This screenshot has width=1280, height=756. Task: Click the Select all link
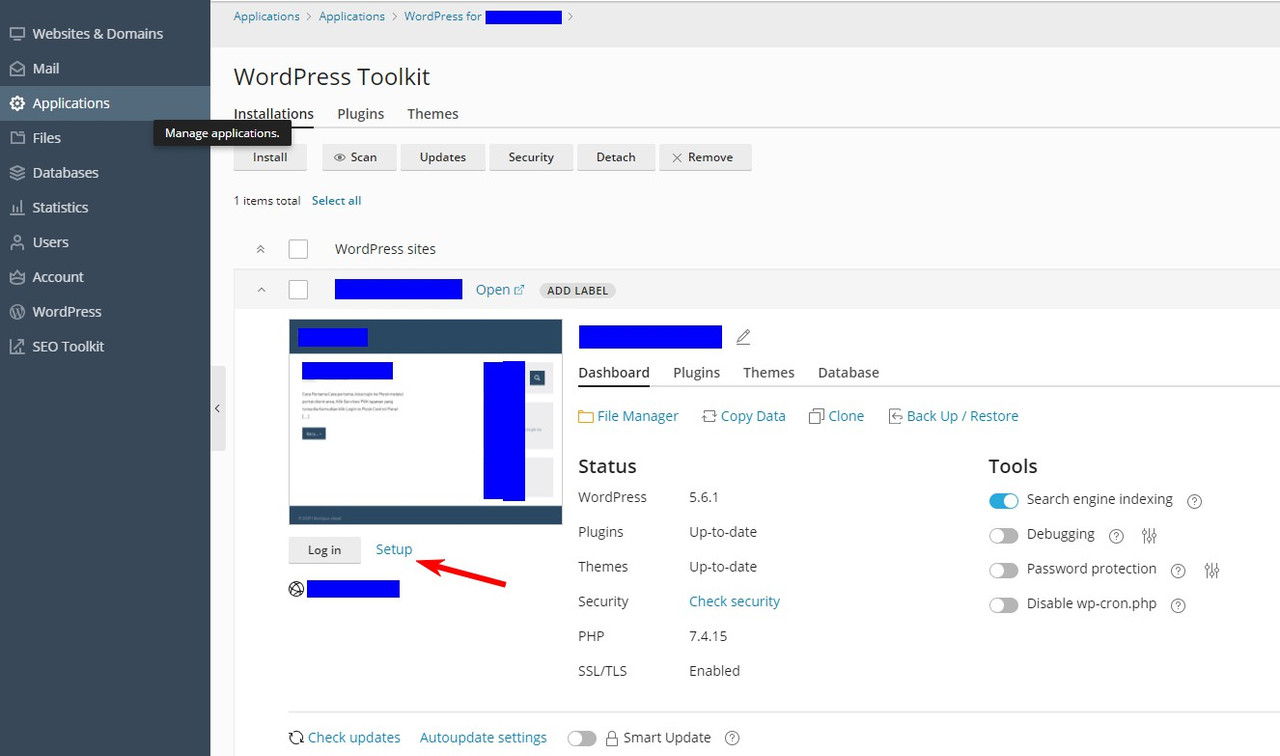pos(336,201)
